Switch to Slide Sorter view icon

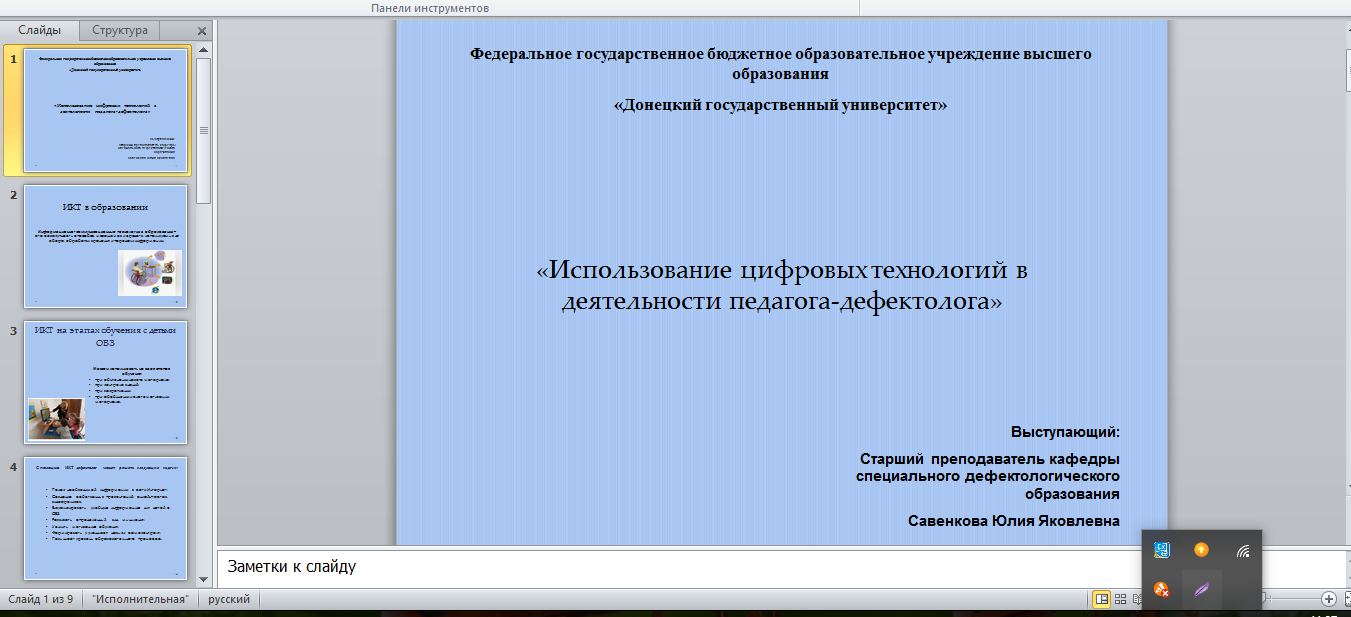1121,599
